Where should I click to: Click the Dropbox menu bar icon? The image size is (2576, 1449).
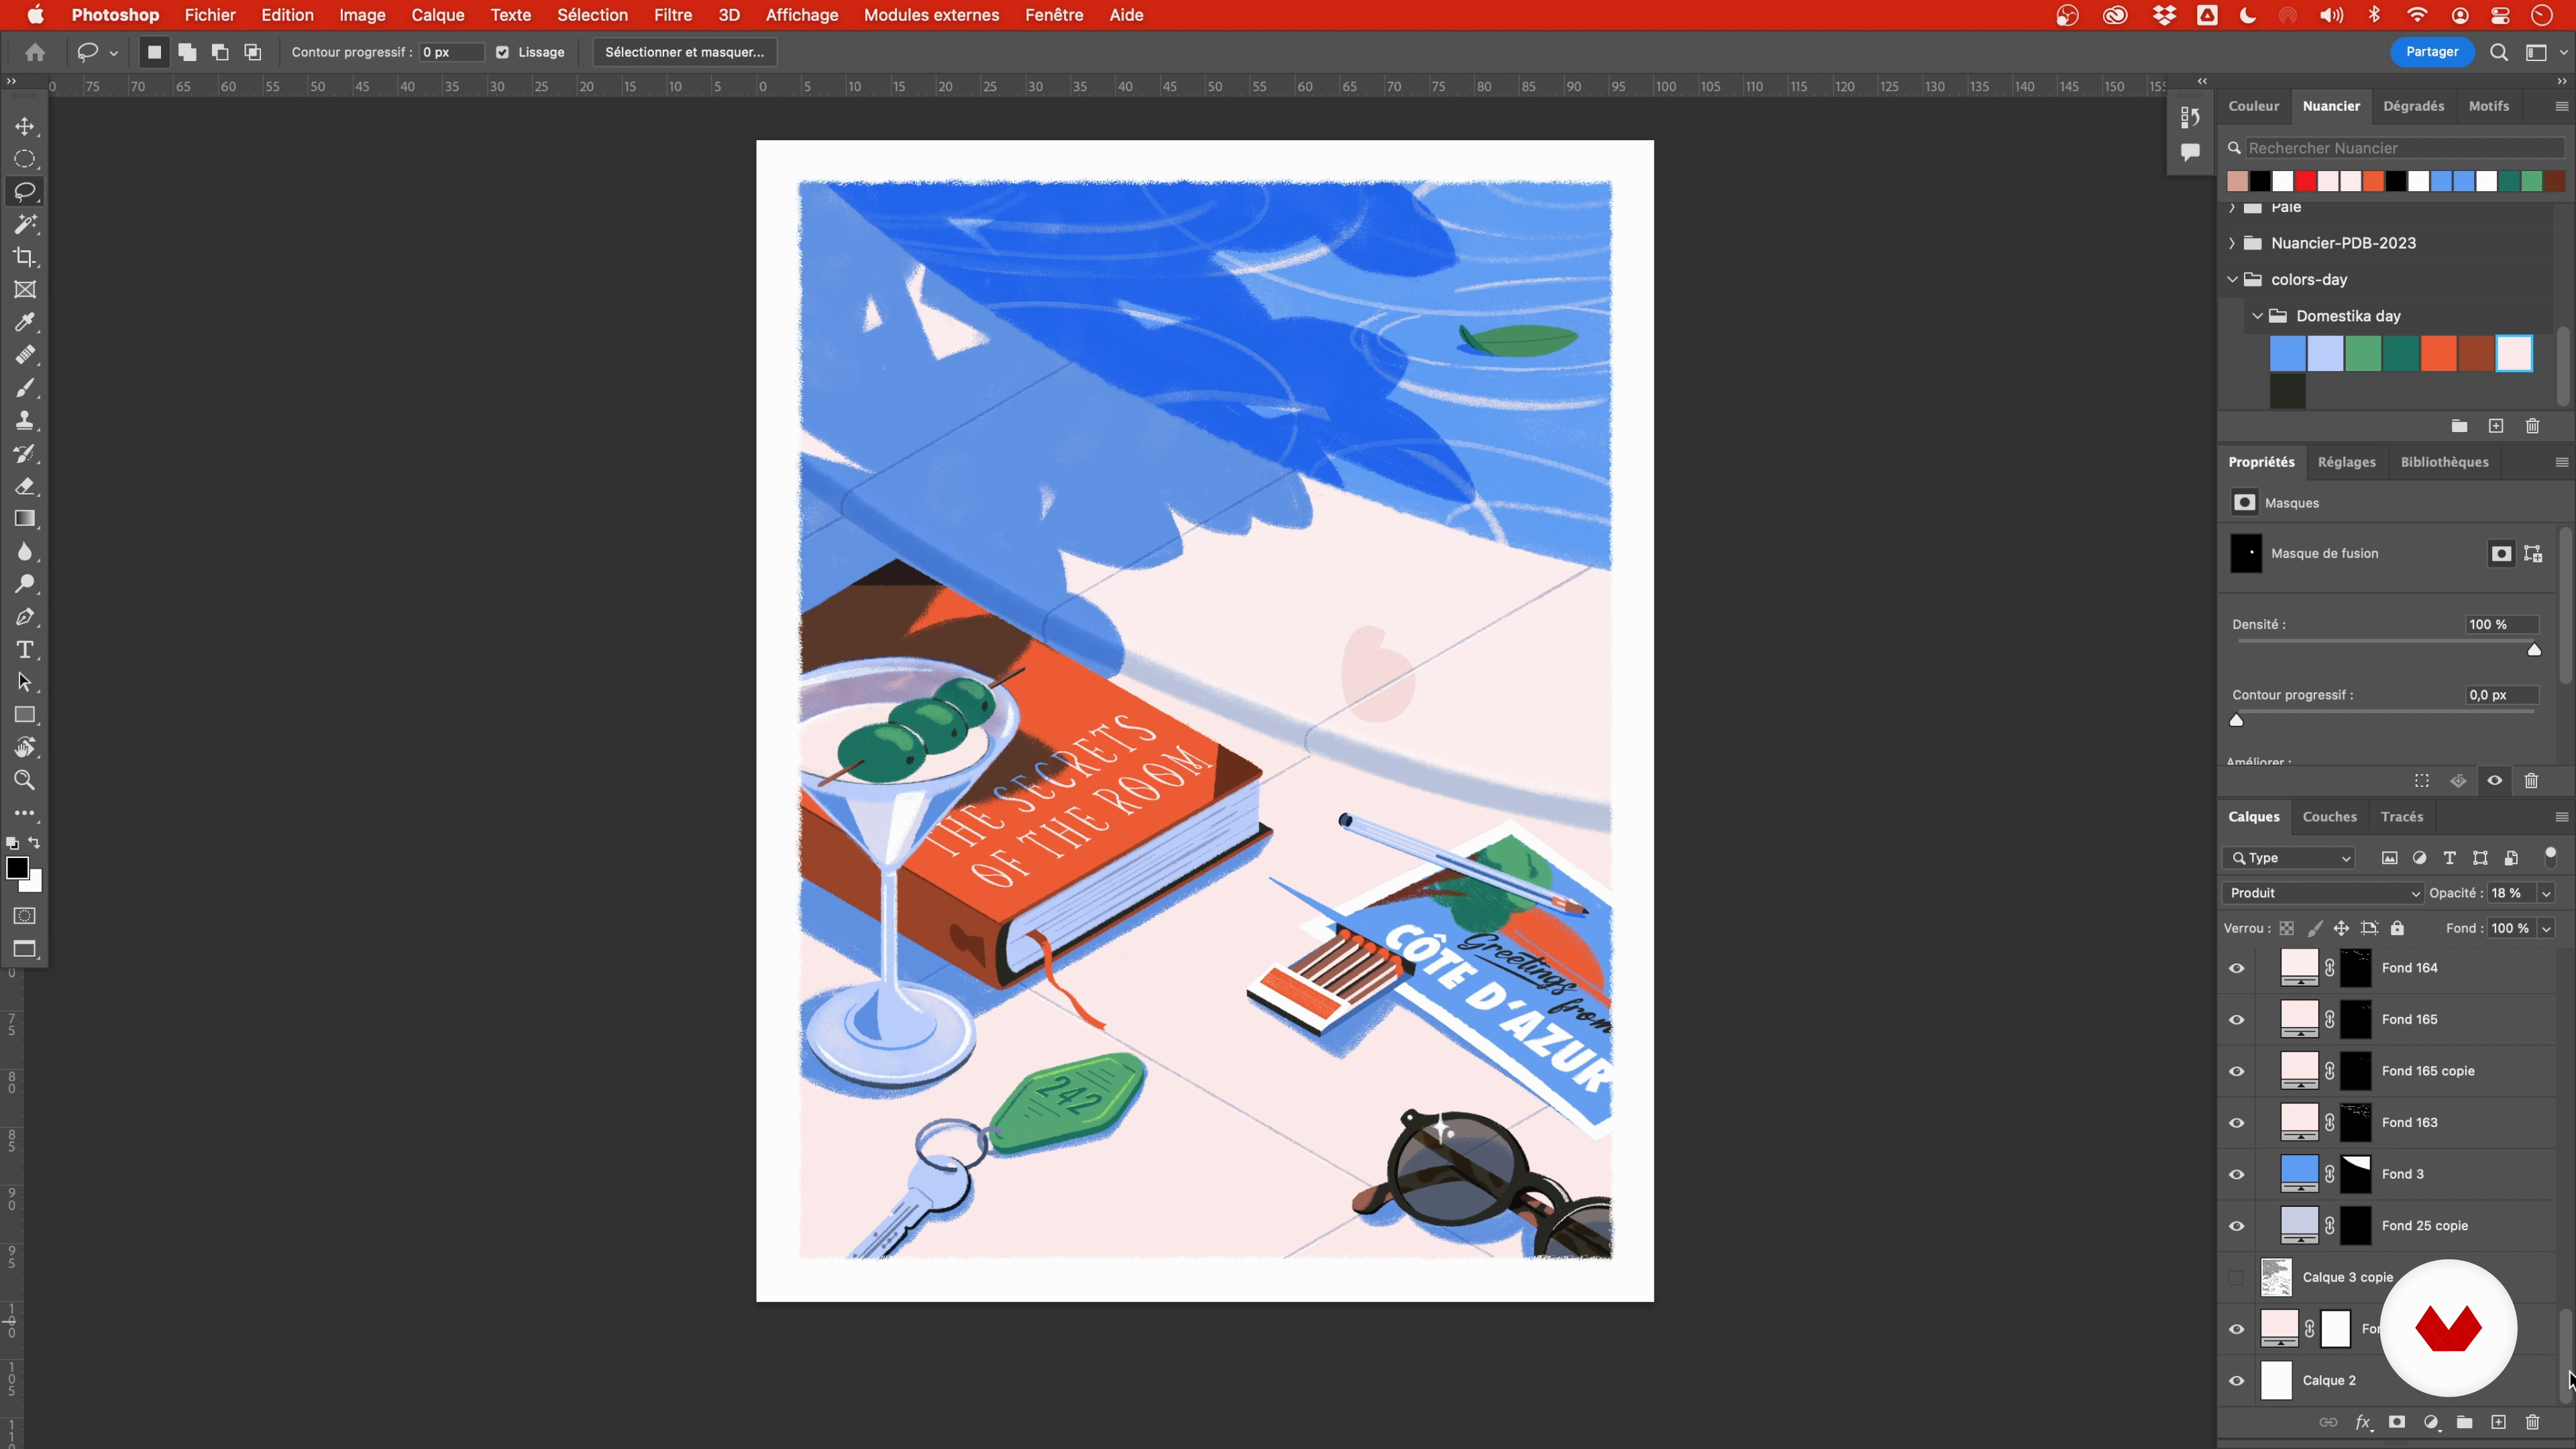[2164, 15]
